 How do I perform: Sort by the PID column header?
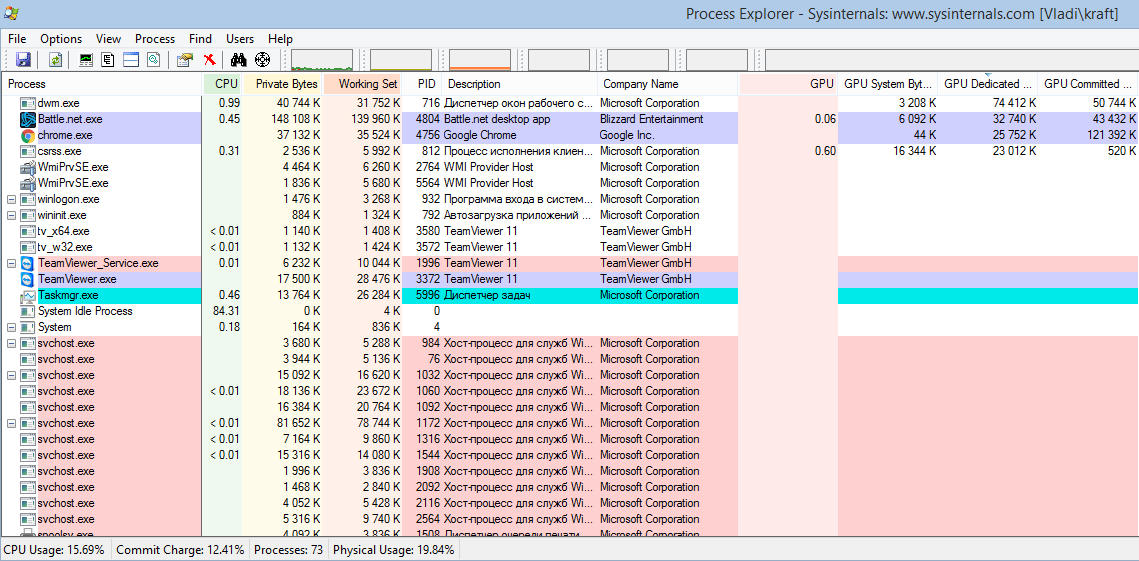[421, 84]
